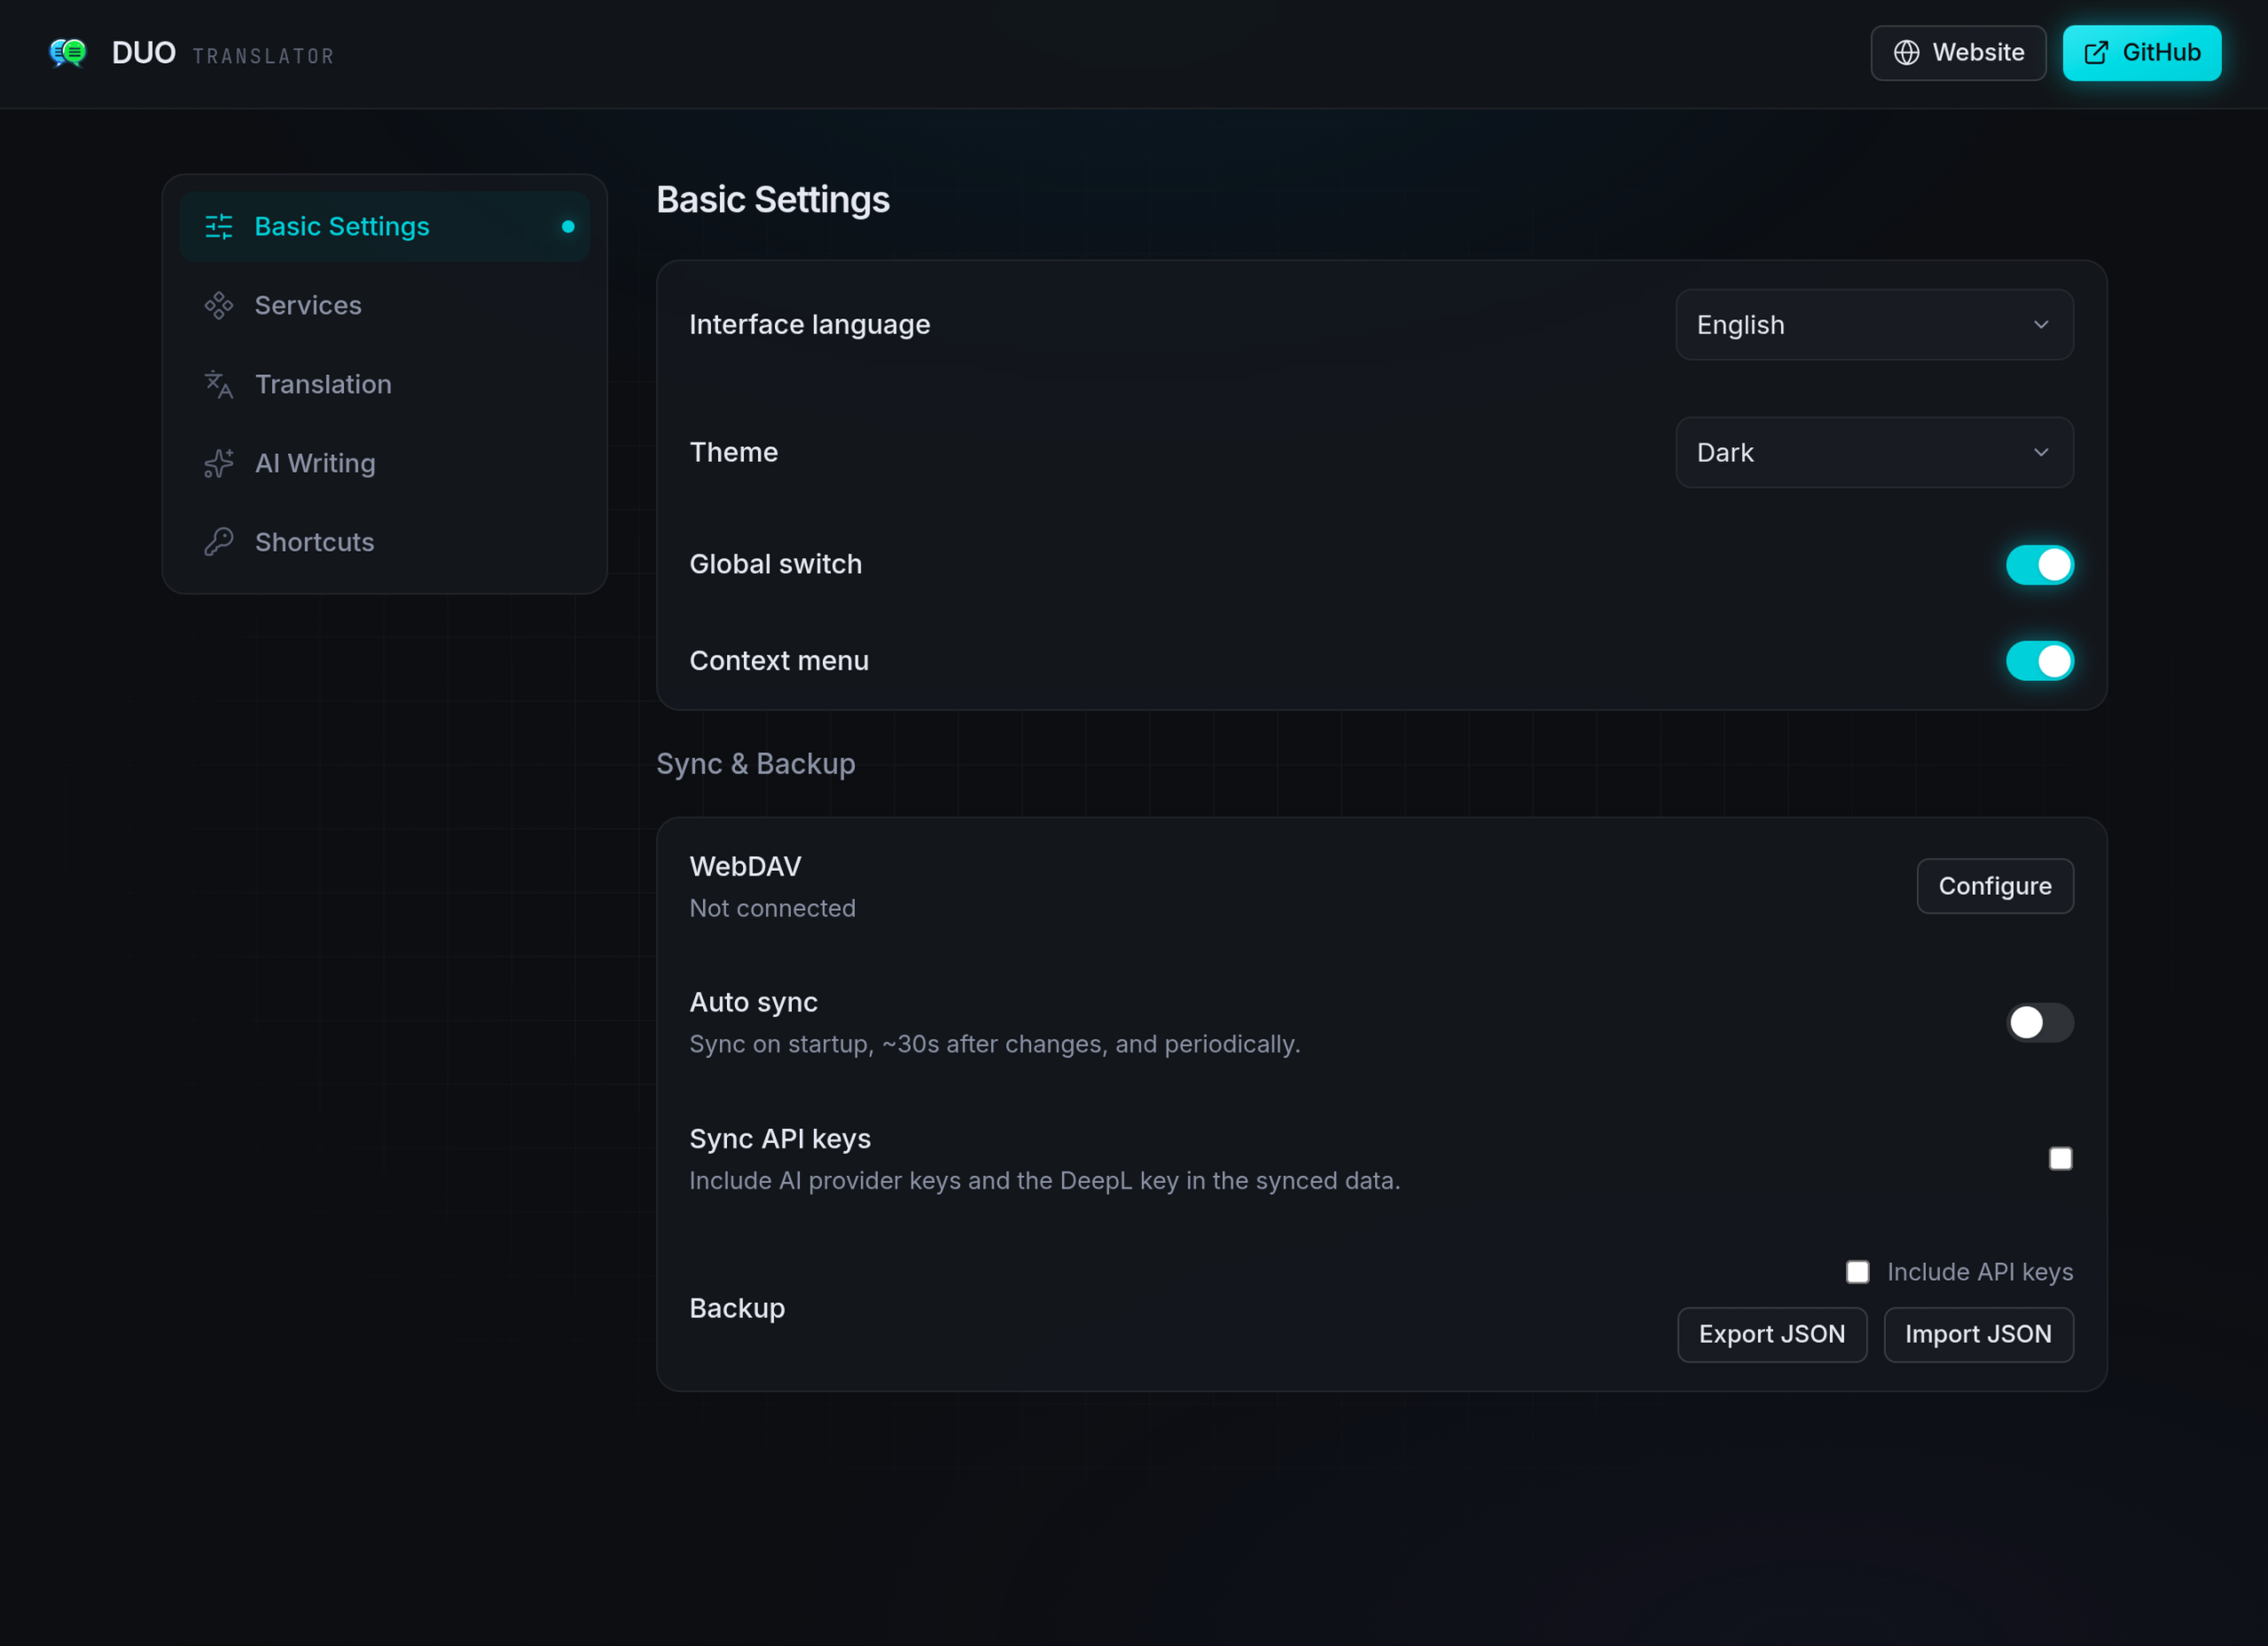Image resolution: width=2268 pixels, height=1646 pixels.
Task: Click the Import JSON button
Action: 1978,1335
